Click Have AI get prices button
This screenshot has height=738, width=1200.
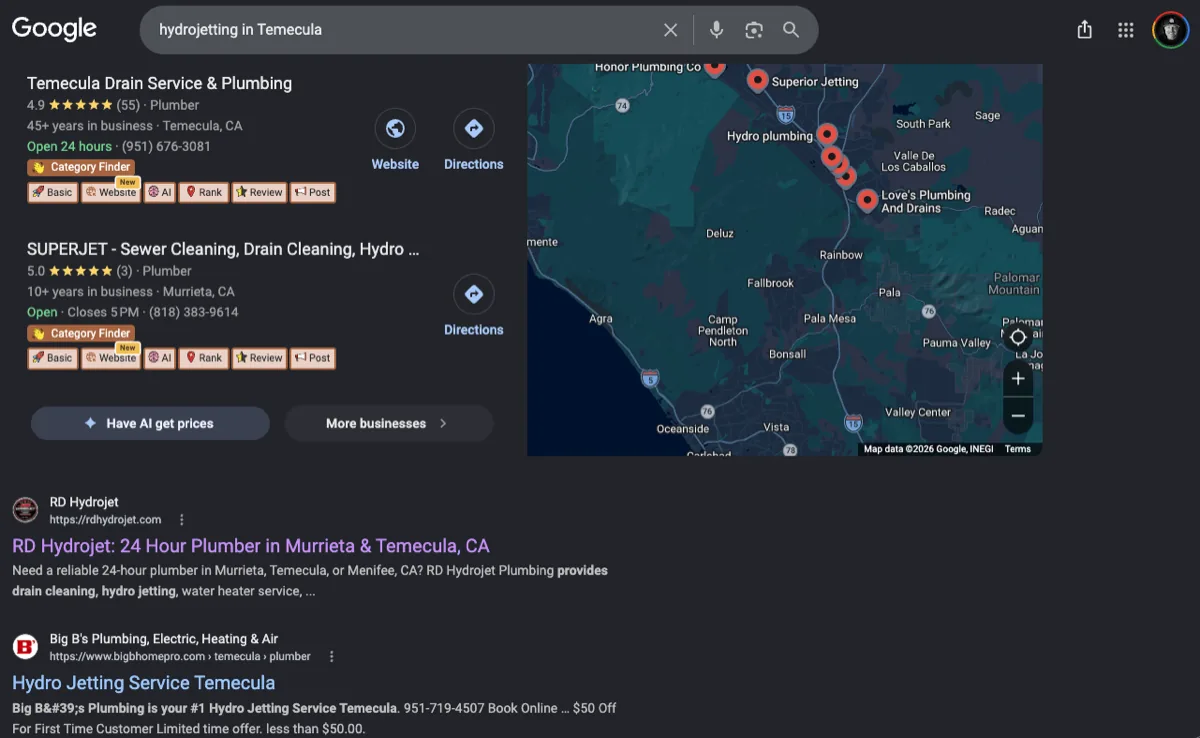click(x=150, y=423)
